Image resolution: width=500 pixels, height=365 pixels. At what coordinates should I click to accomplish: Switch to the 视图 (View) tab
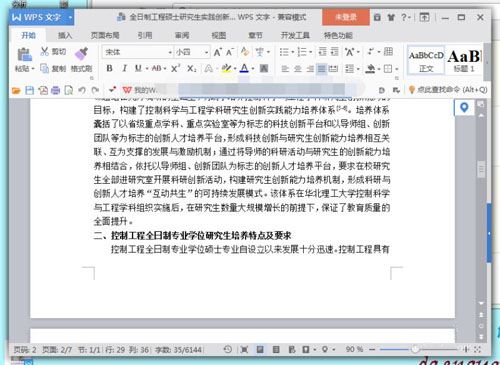click(x=219, y=35)
